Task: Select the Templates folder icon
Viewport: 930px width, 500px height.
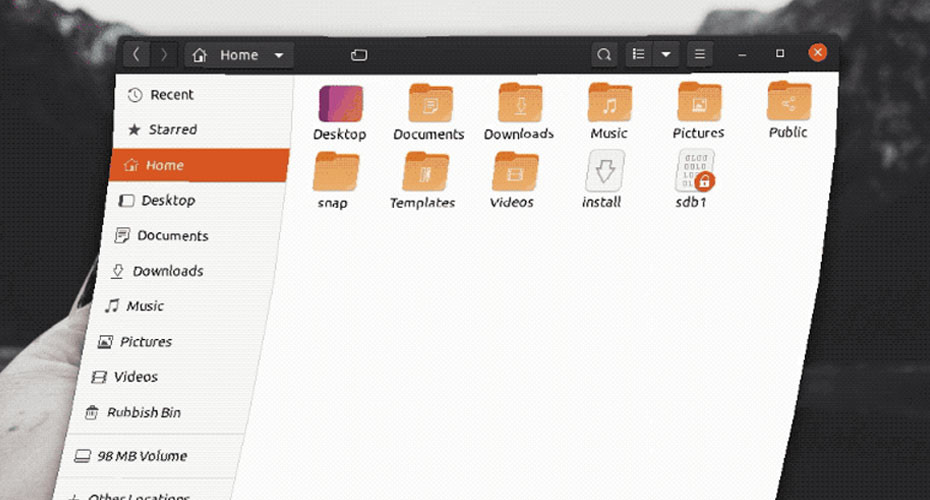Action: (x=425, y=171)
